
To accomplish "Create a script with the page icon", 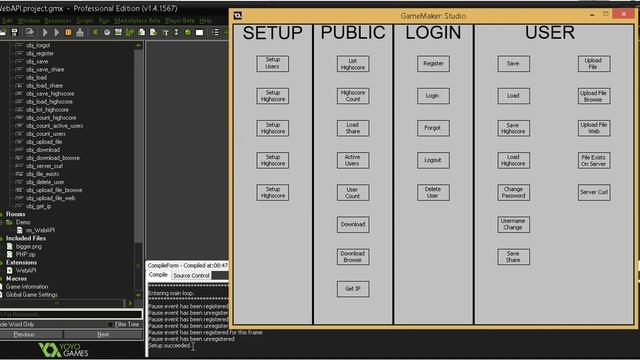I will pos(142,32).
